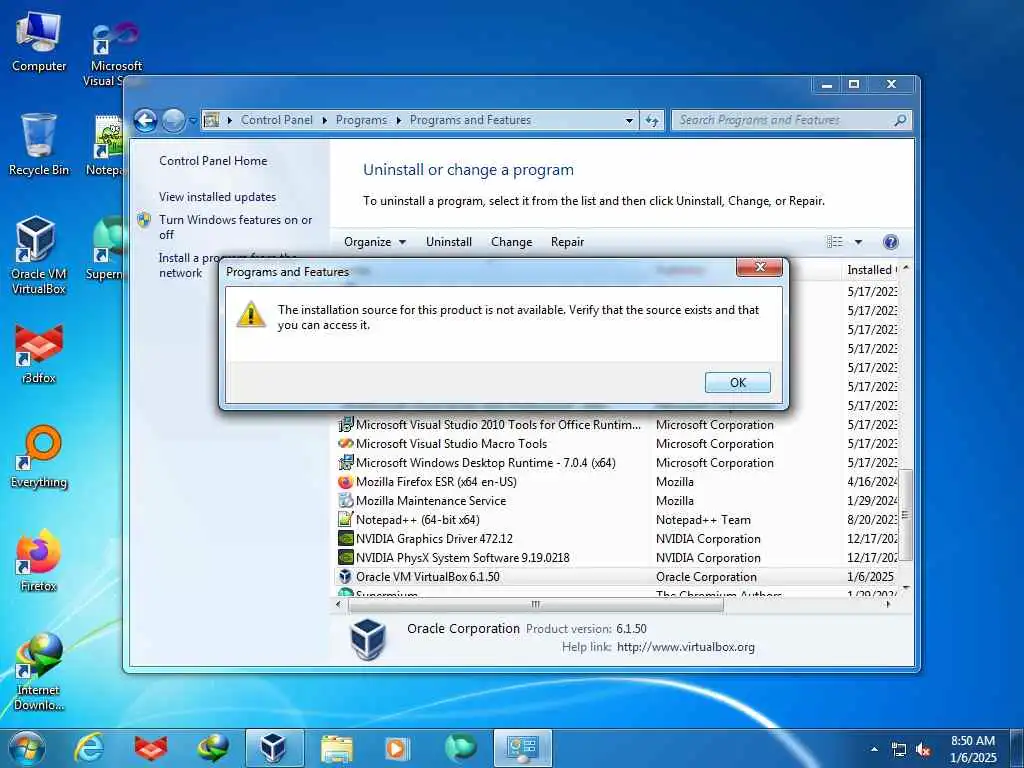Click the scroll up arrow of the list
This screenshot has height=768, width=1024.
[905, 268]
